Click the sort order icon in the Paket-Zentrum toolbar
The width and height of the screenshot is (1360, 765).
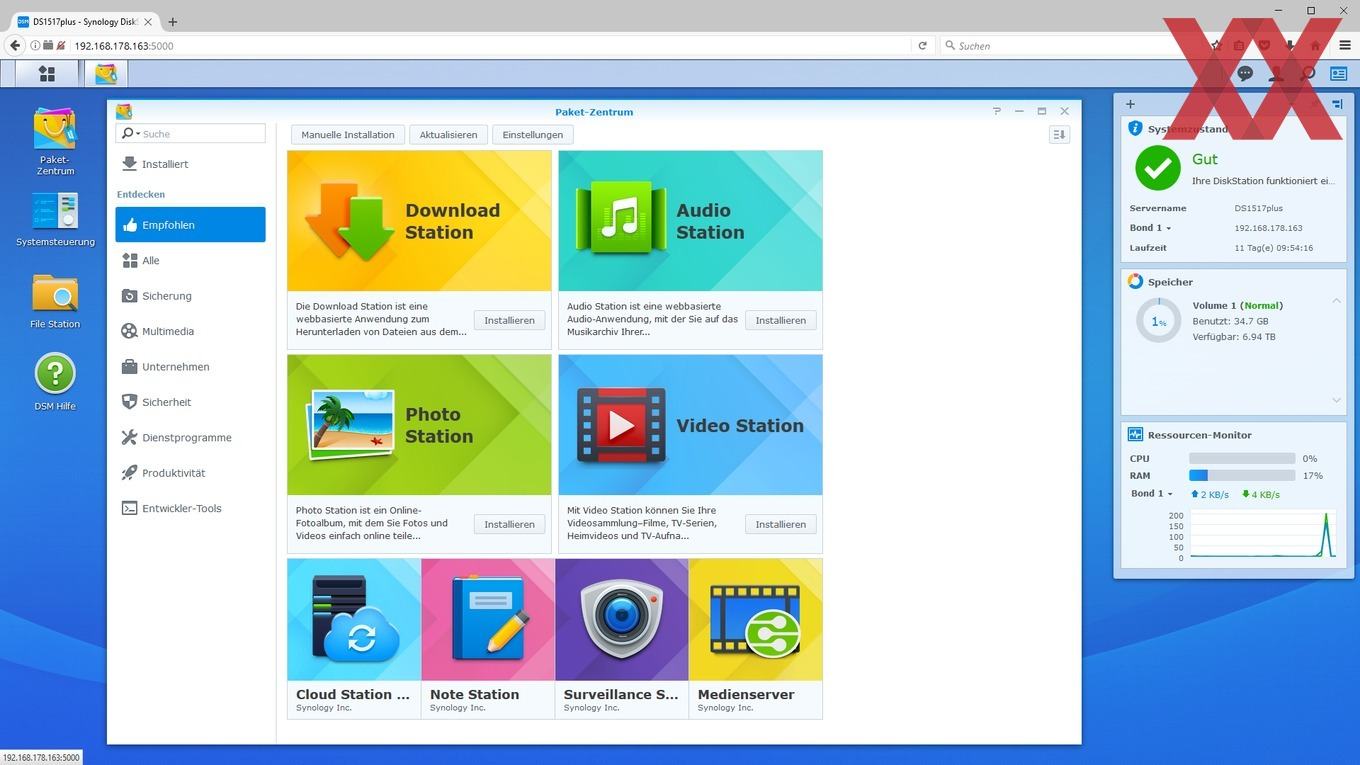[x=1060, y=134]
